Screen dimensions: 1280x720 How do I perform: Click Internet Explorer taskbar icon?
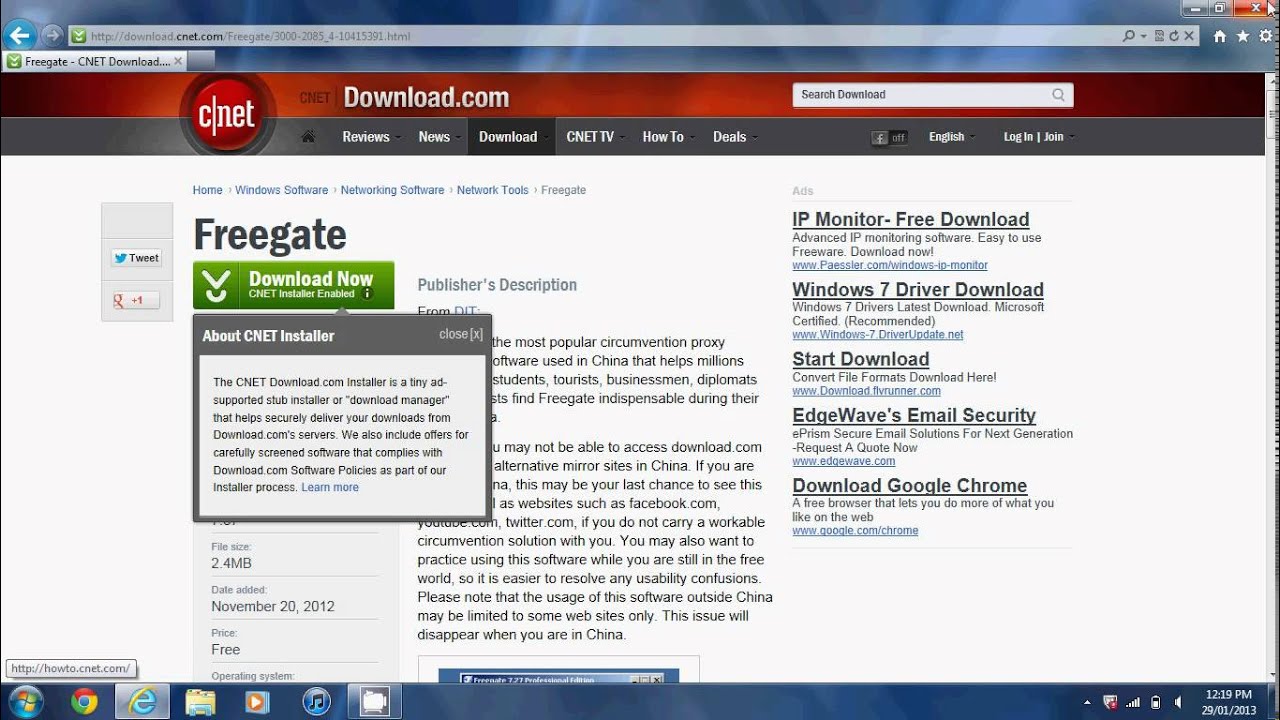click(143, 702)
